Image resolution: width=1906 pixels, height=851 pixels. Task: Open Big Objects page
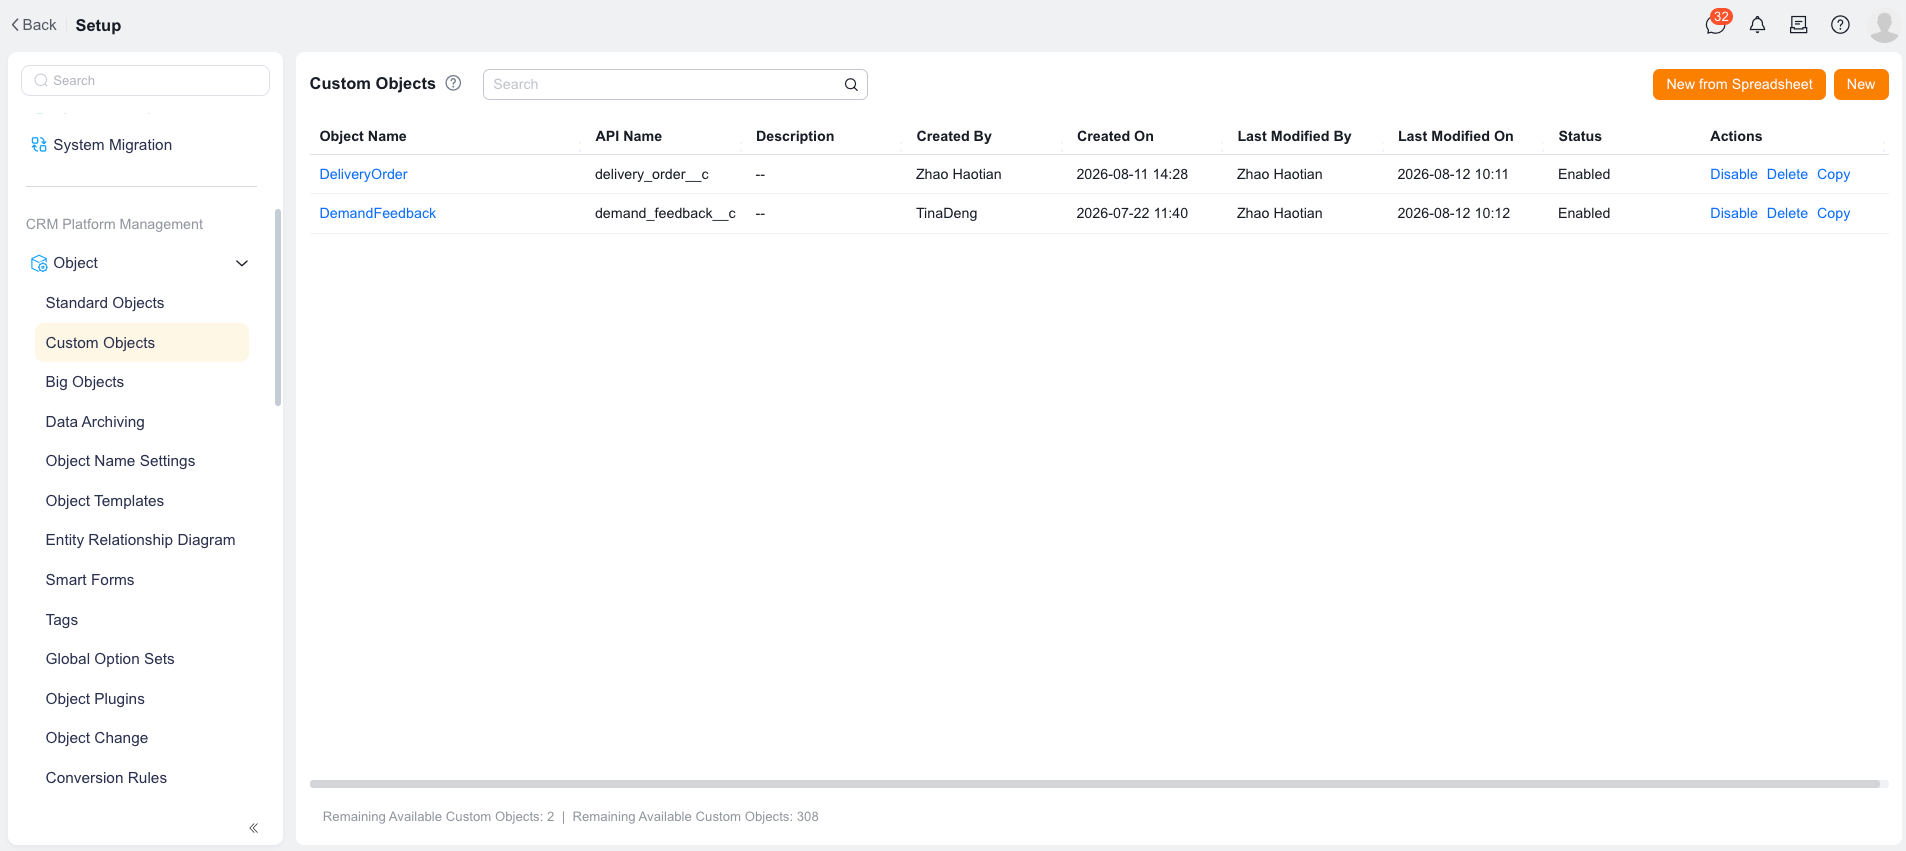(85, 382)
